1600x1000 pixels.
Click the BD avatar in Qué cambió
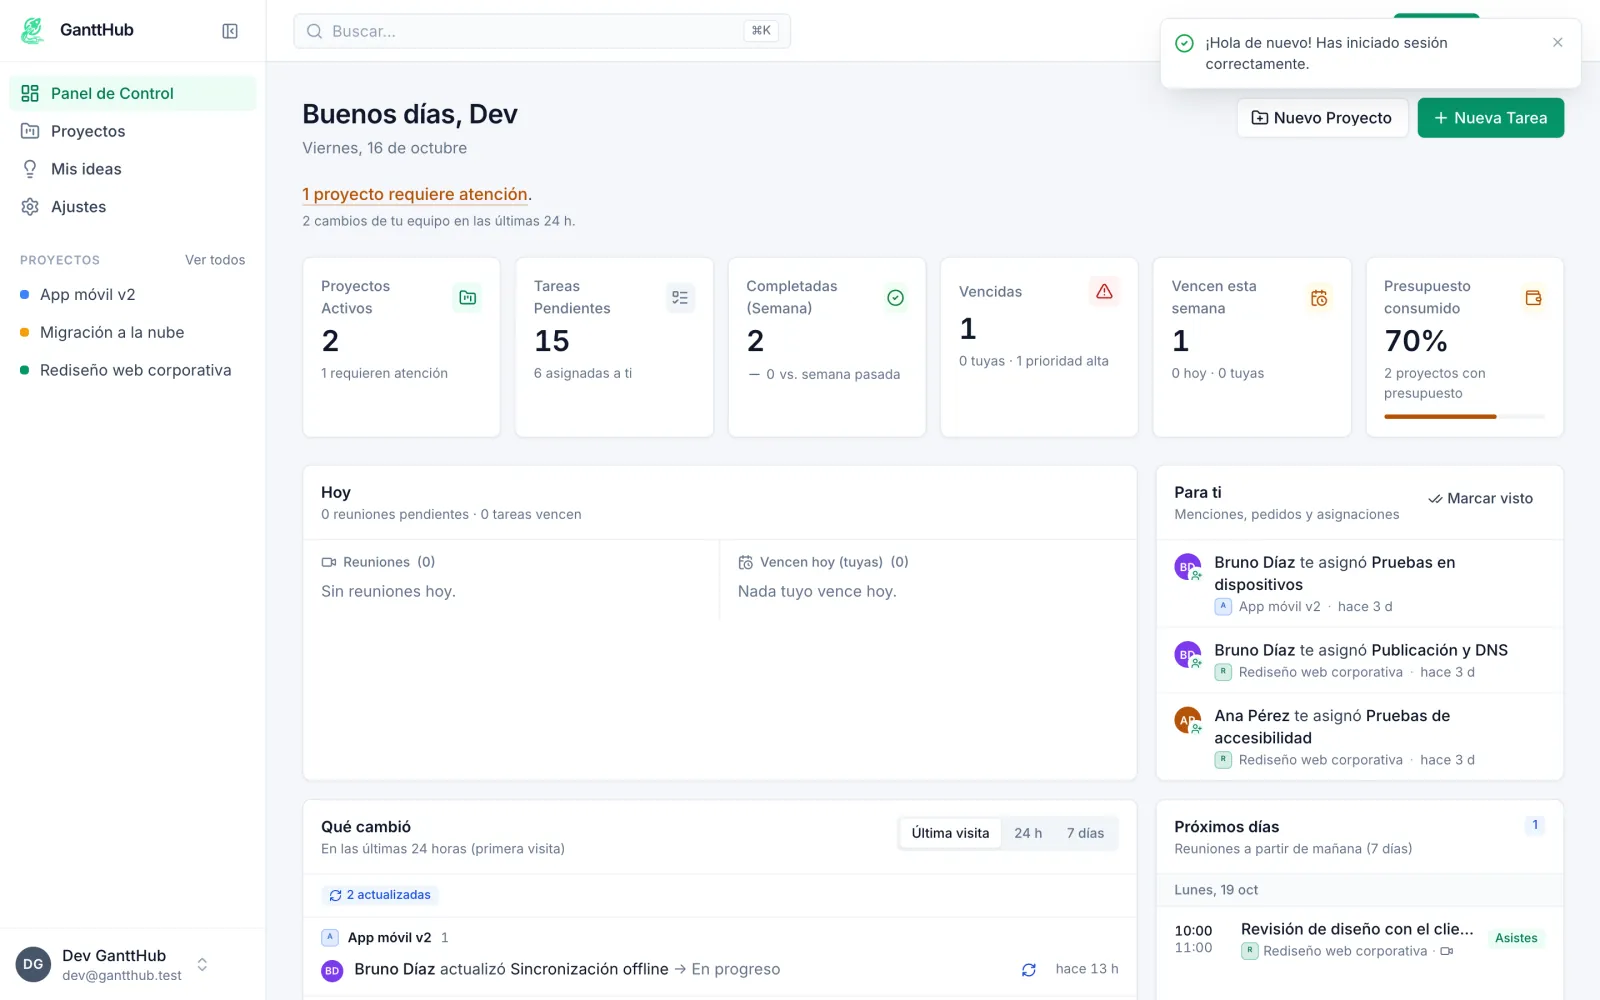(x=332, y=970)
